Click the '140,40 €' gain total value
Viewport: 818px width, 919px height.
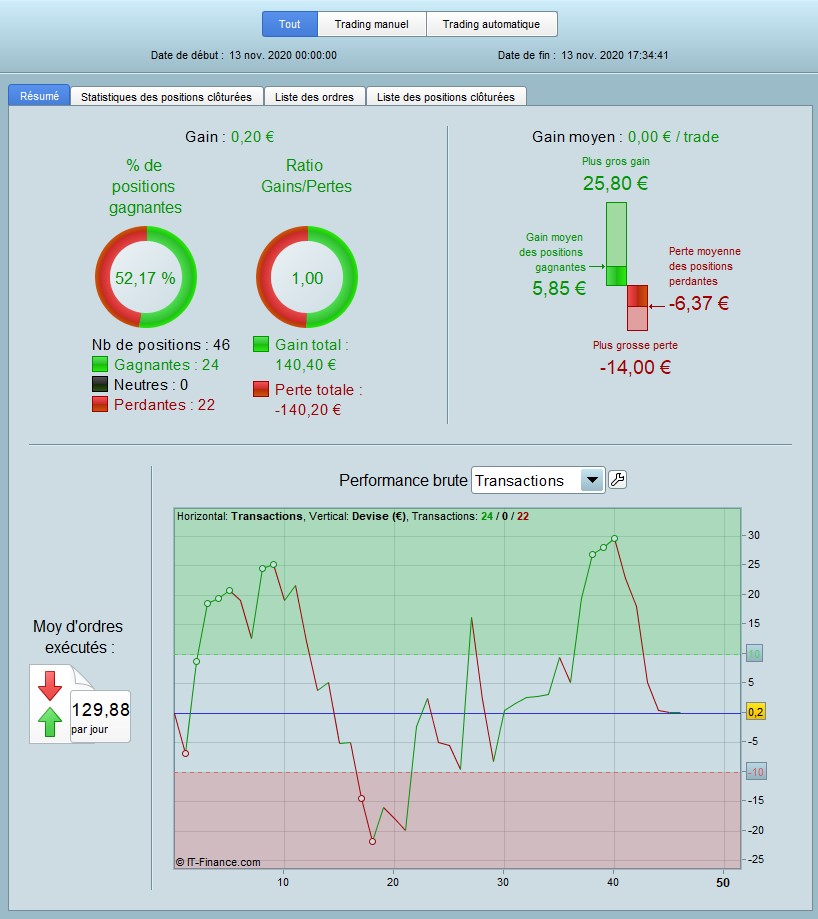(306, 365)
